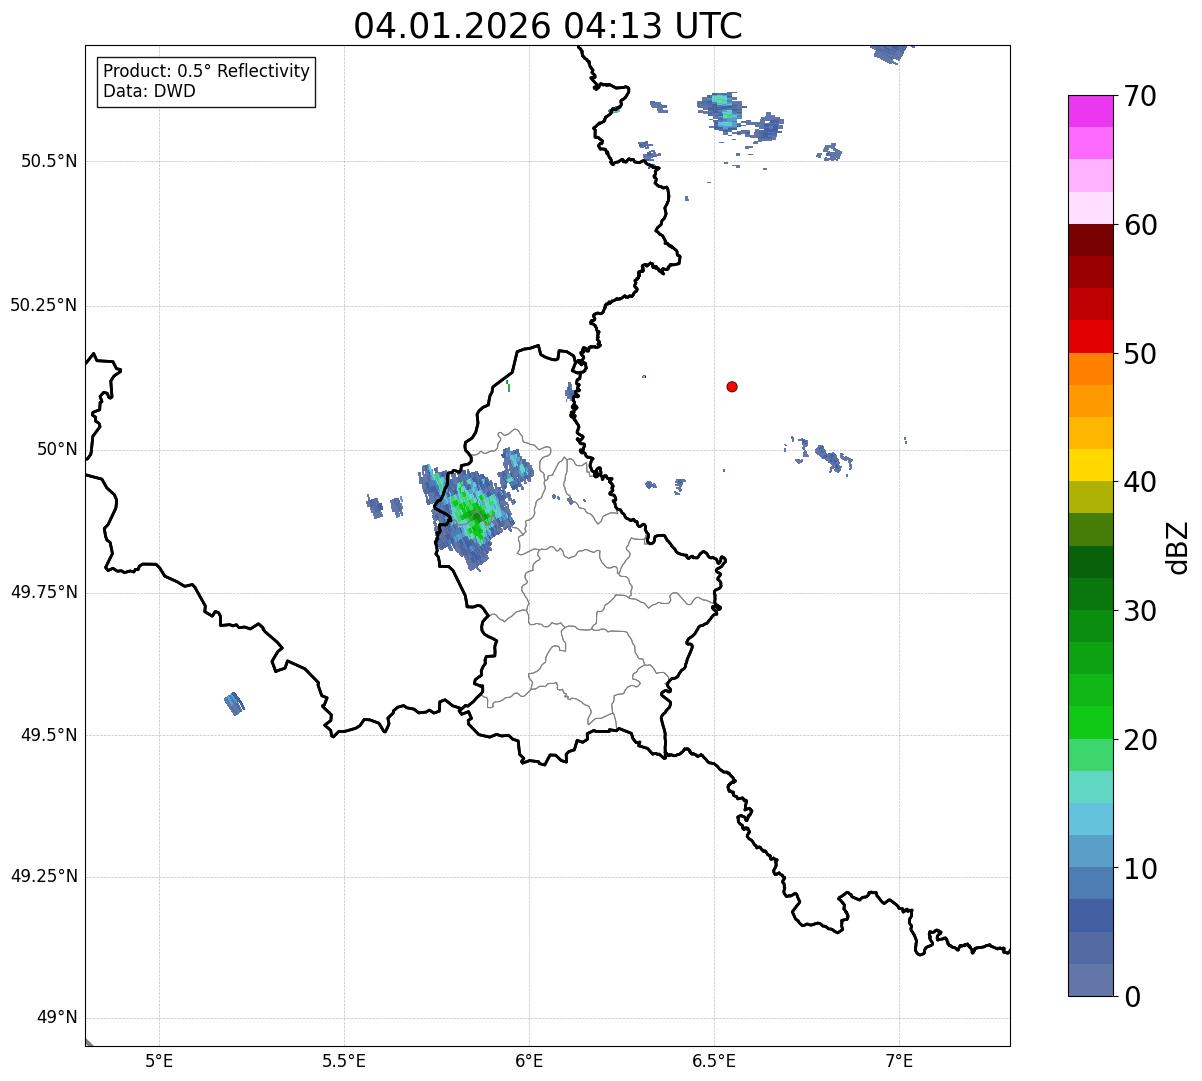Click the "Data: DWD" legend line
The height and width of the screenshot is (1081, 1202).
[x=149, y=91]
